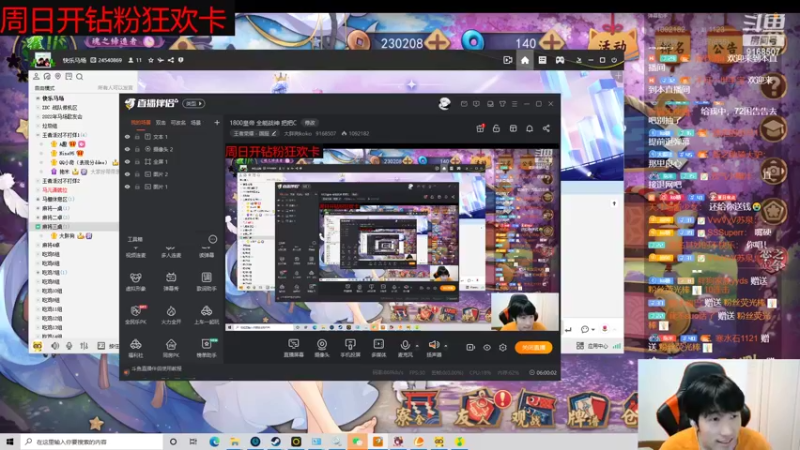Expand speaker options arrow
The image size is (800, 450).
(446, 346)
